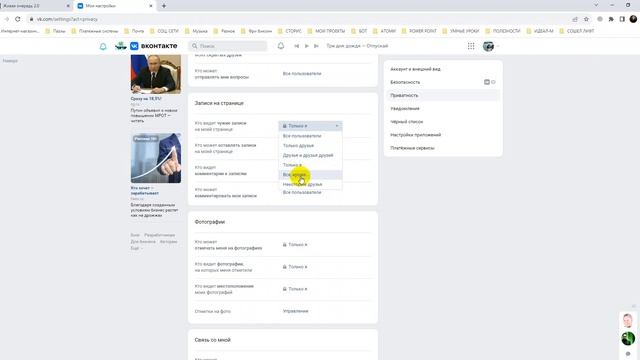Open the Почта bookmark folder

134,31
